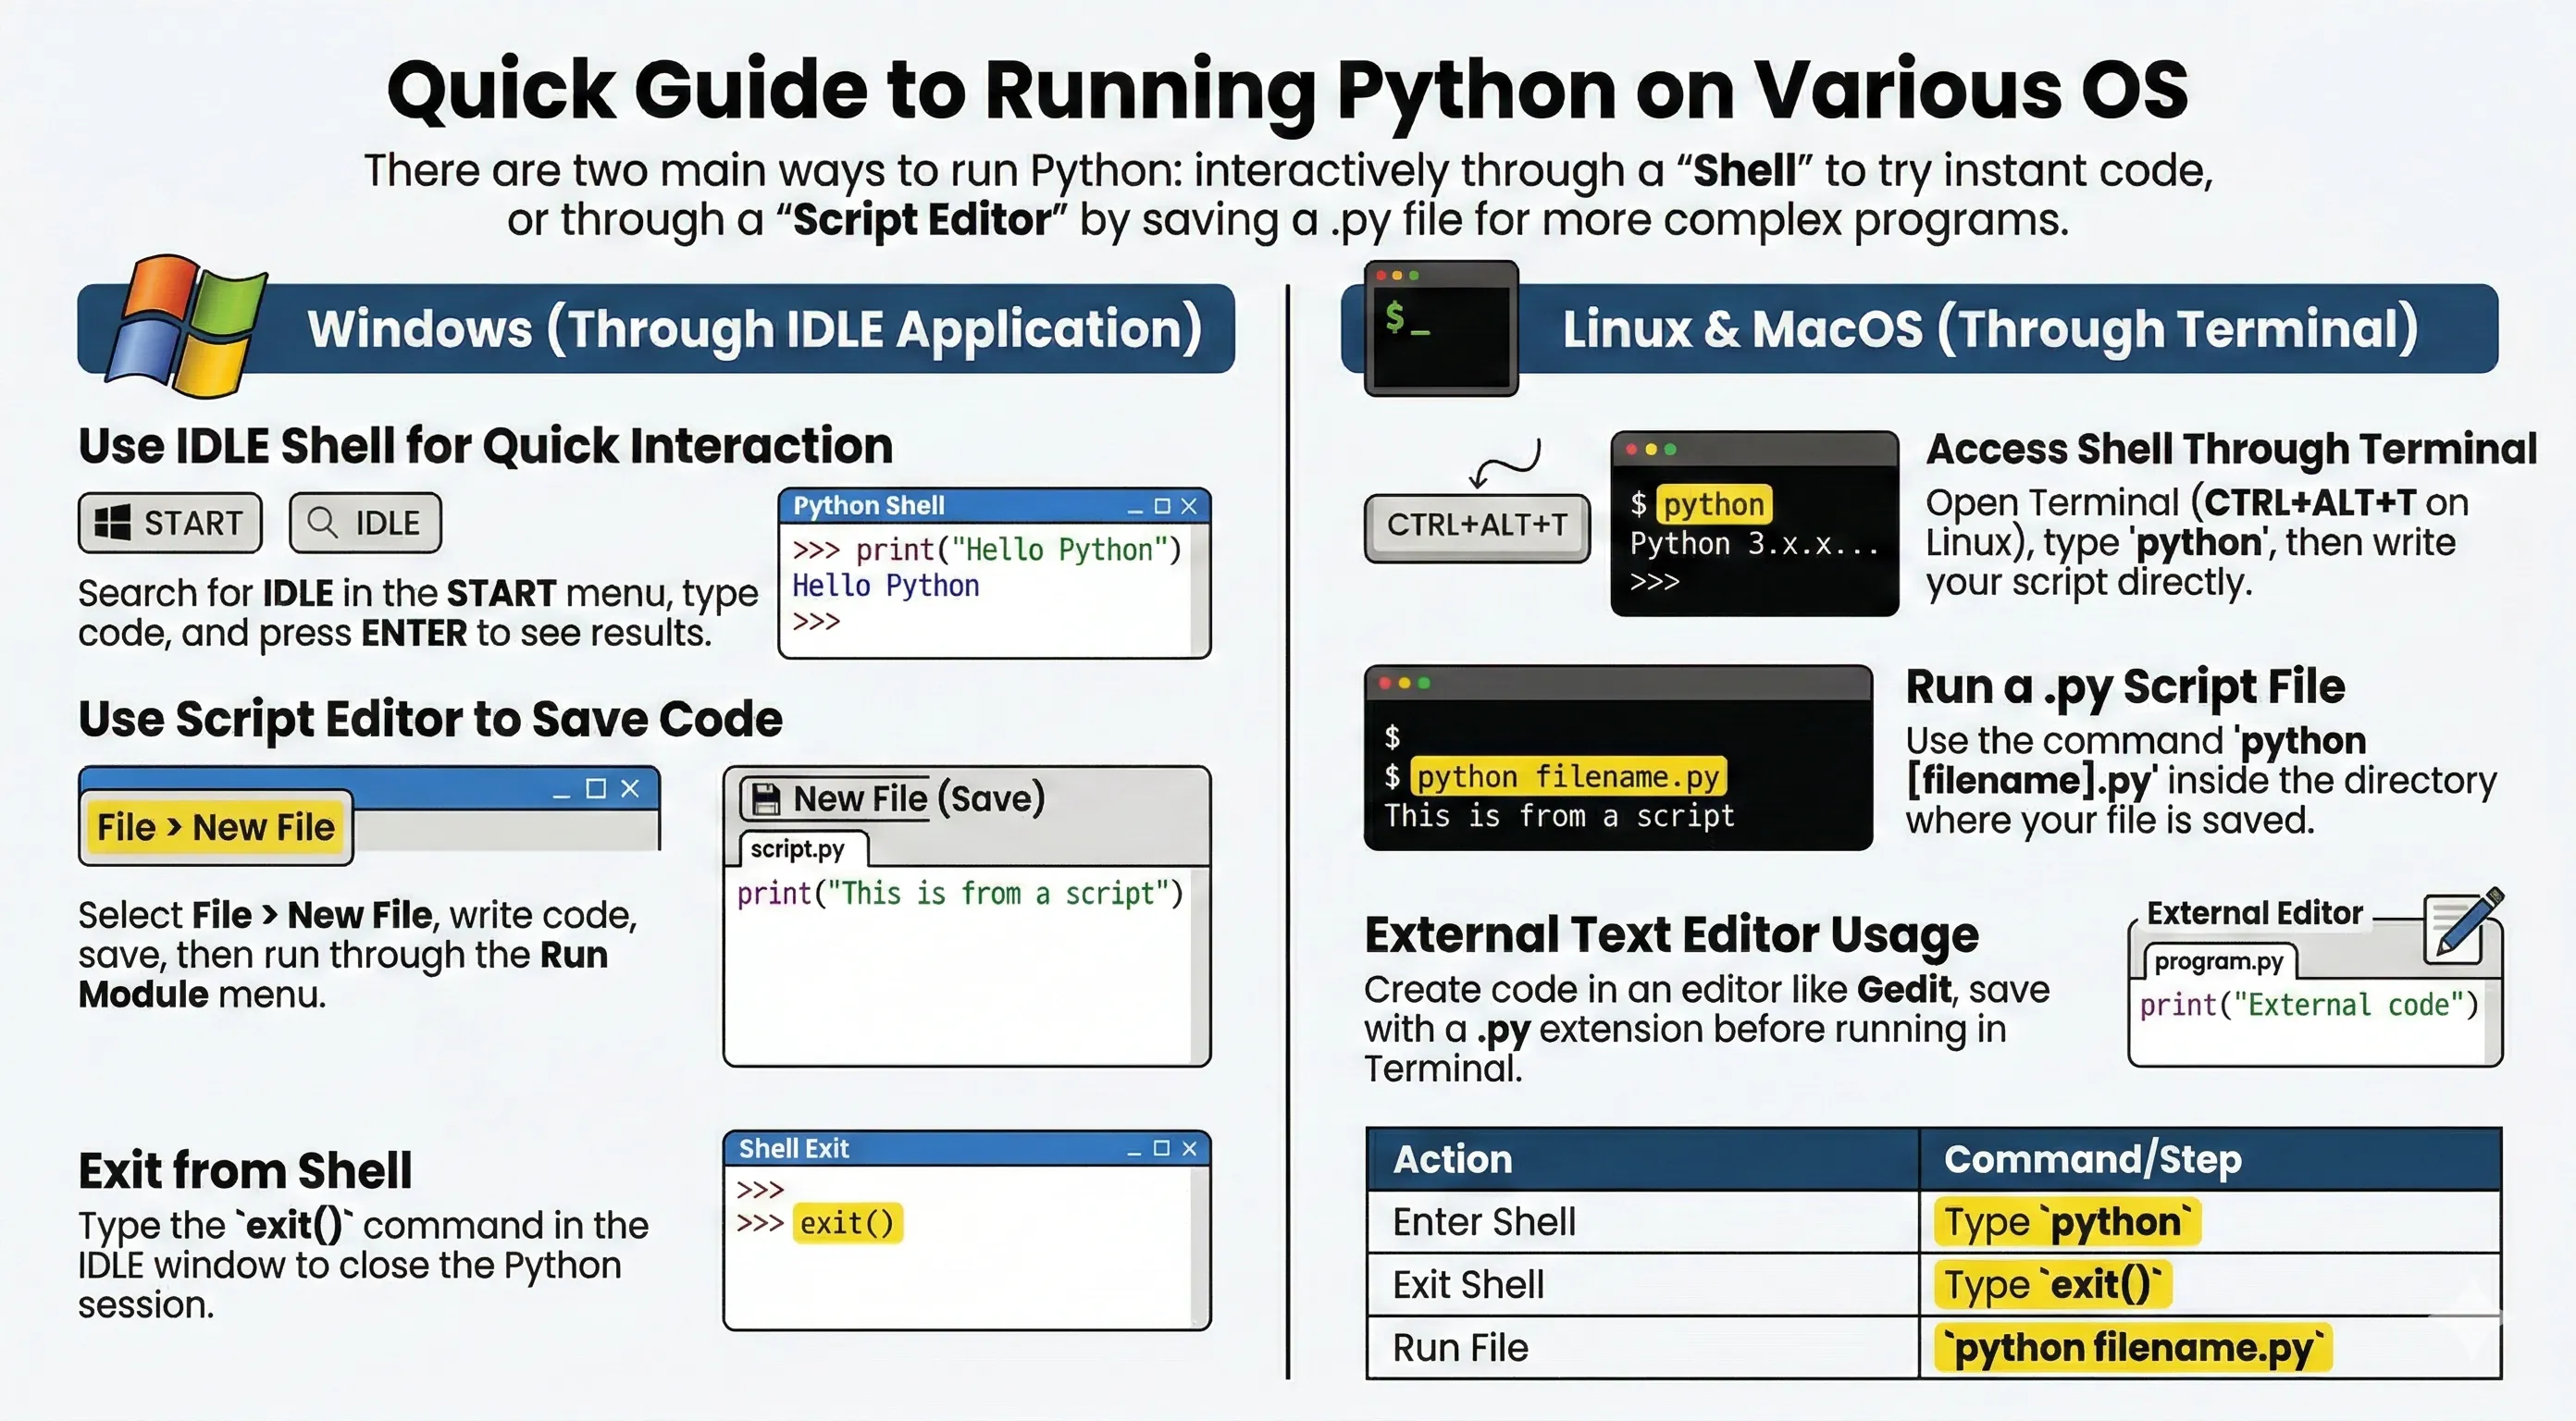
Task: Click the Shell Exit window title
Action: click(x=794, y=1148)
